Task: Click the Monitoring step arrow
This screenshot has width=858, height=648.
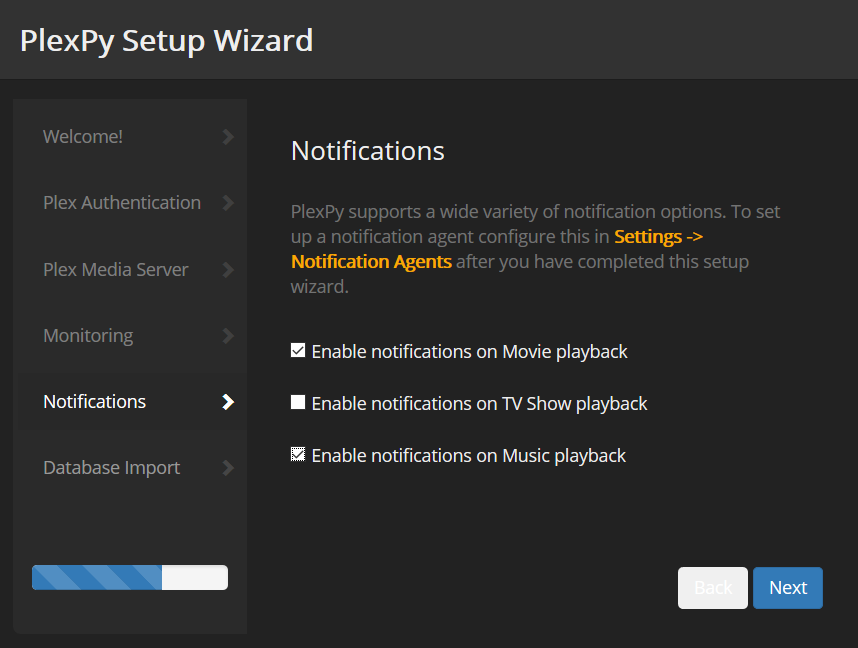Action: [228, 335]
